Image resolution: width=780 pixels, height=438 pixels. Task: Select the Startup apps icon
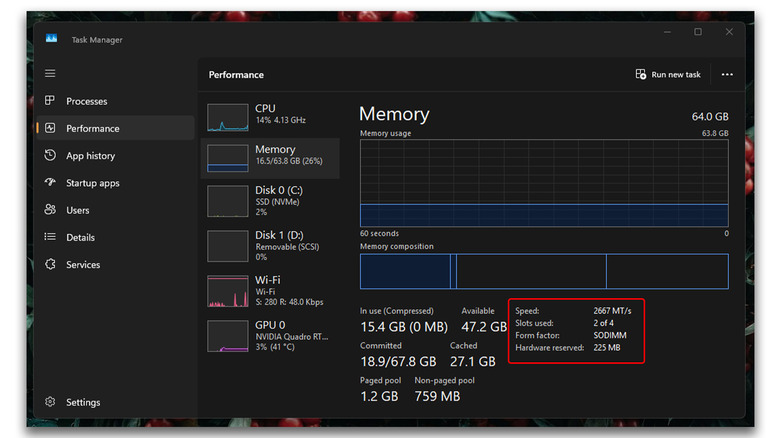[50, 183]
